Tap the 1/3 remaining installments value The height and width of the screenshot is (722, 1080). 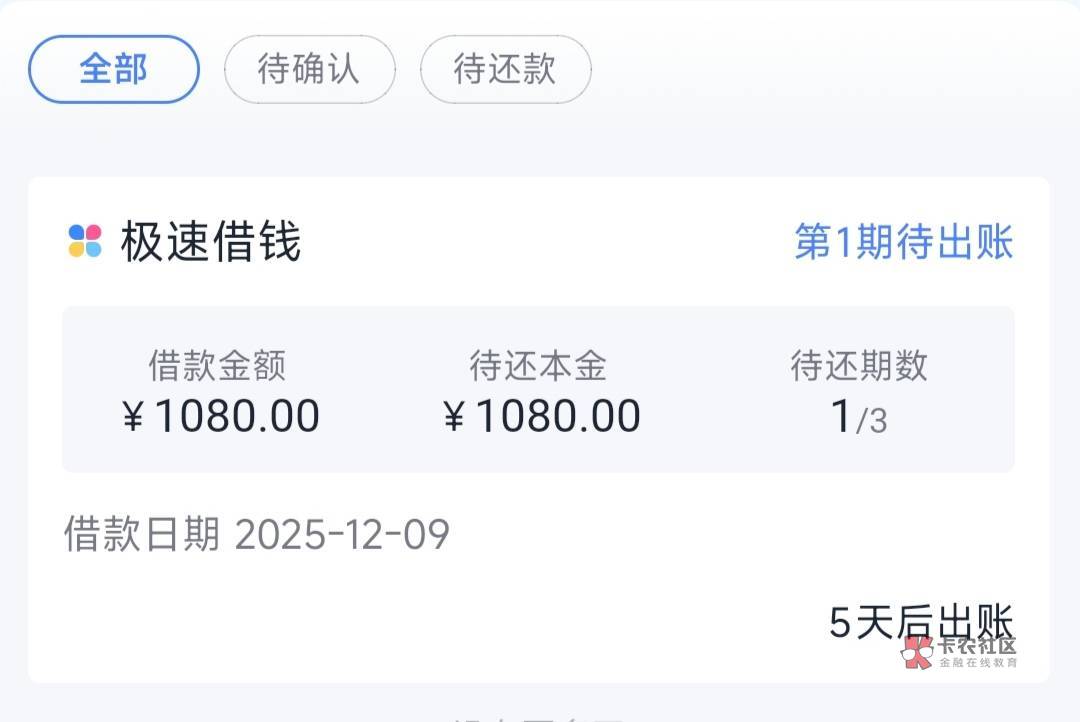859,418
